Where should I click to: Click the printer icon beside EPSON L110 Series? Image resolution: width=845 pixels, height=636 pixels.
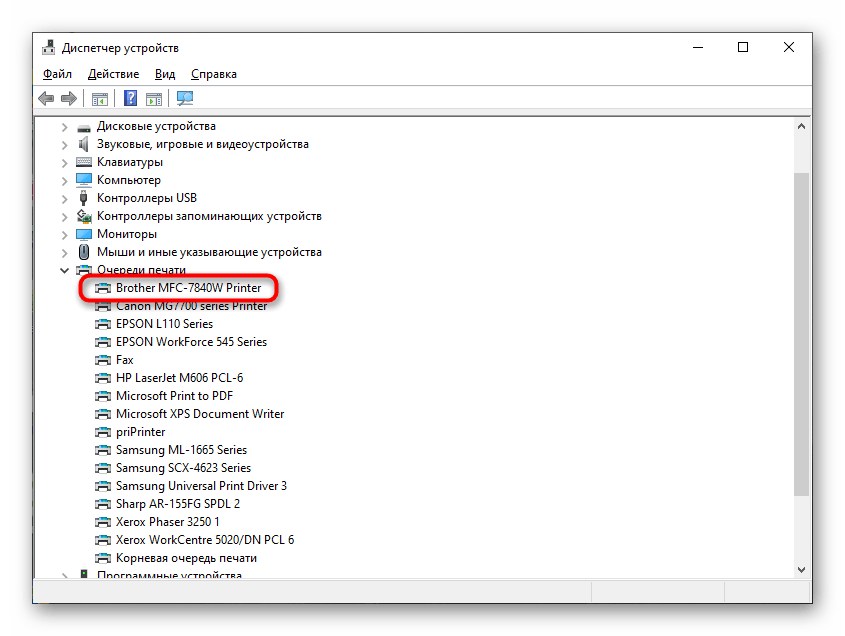(103, 324)
